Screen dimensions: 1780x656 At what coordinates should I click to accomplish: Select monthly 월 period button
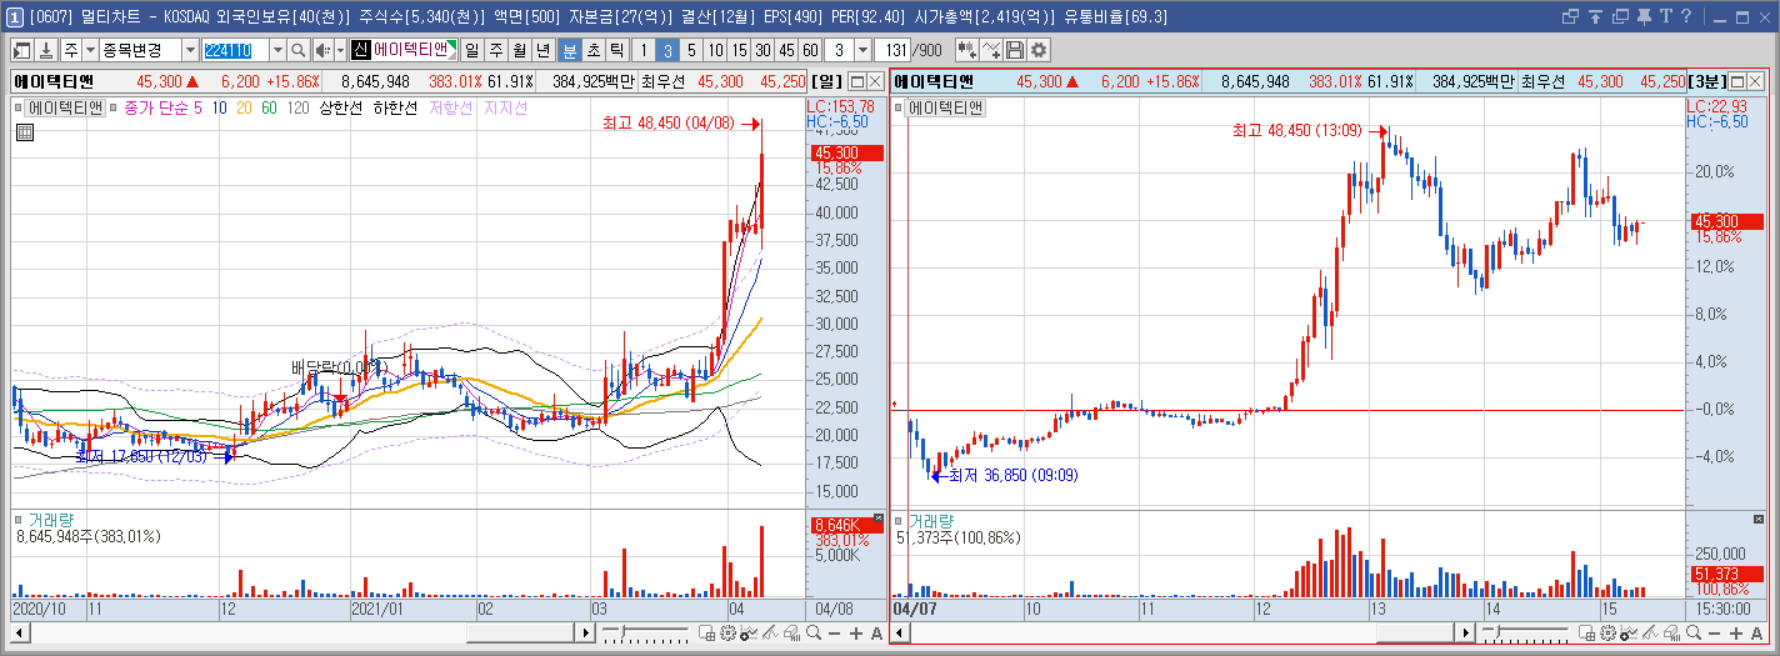click(520, 50)
